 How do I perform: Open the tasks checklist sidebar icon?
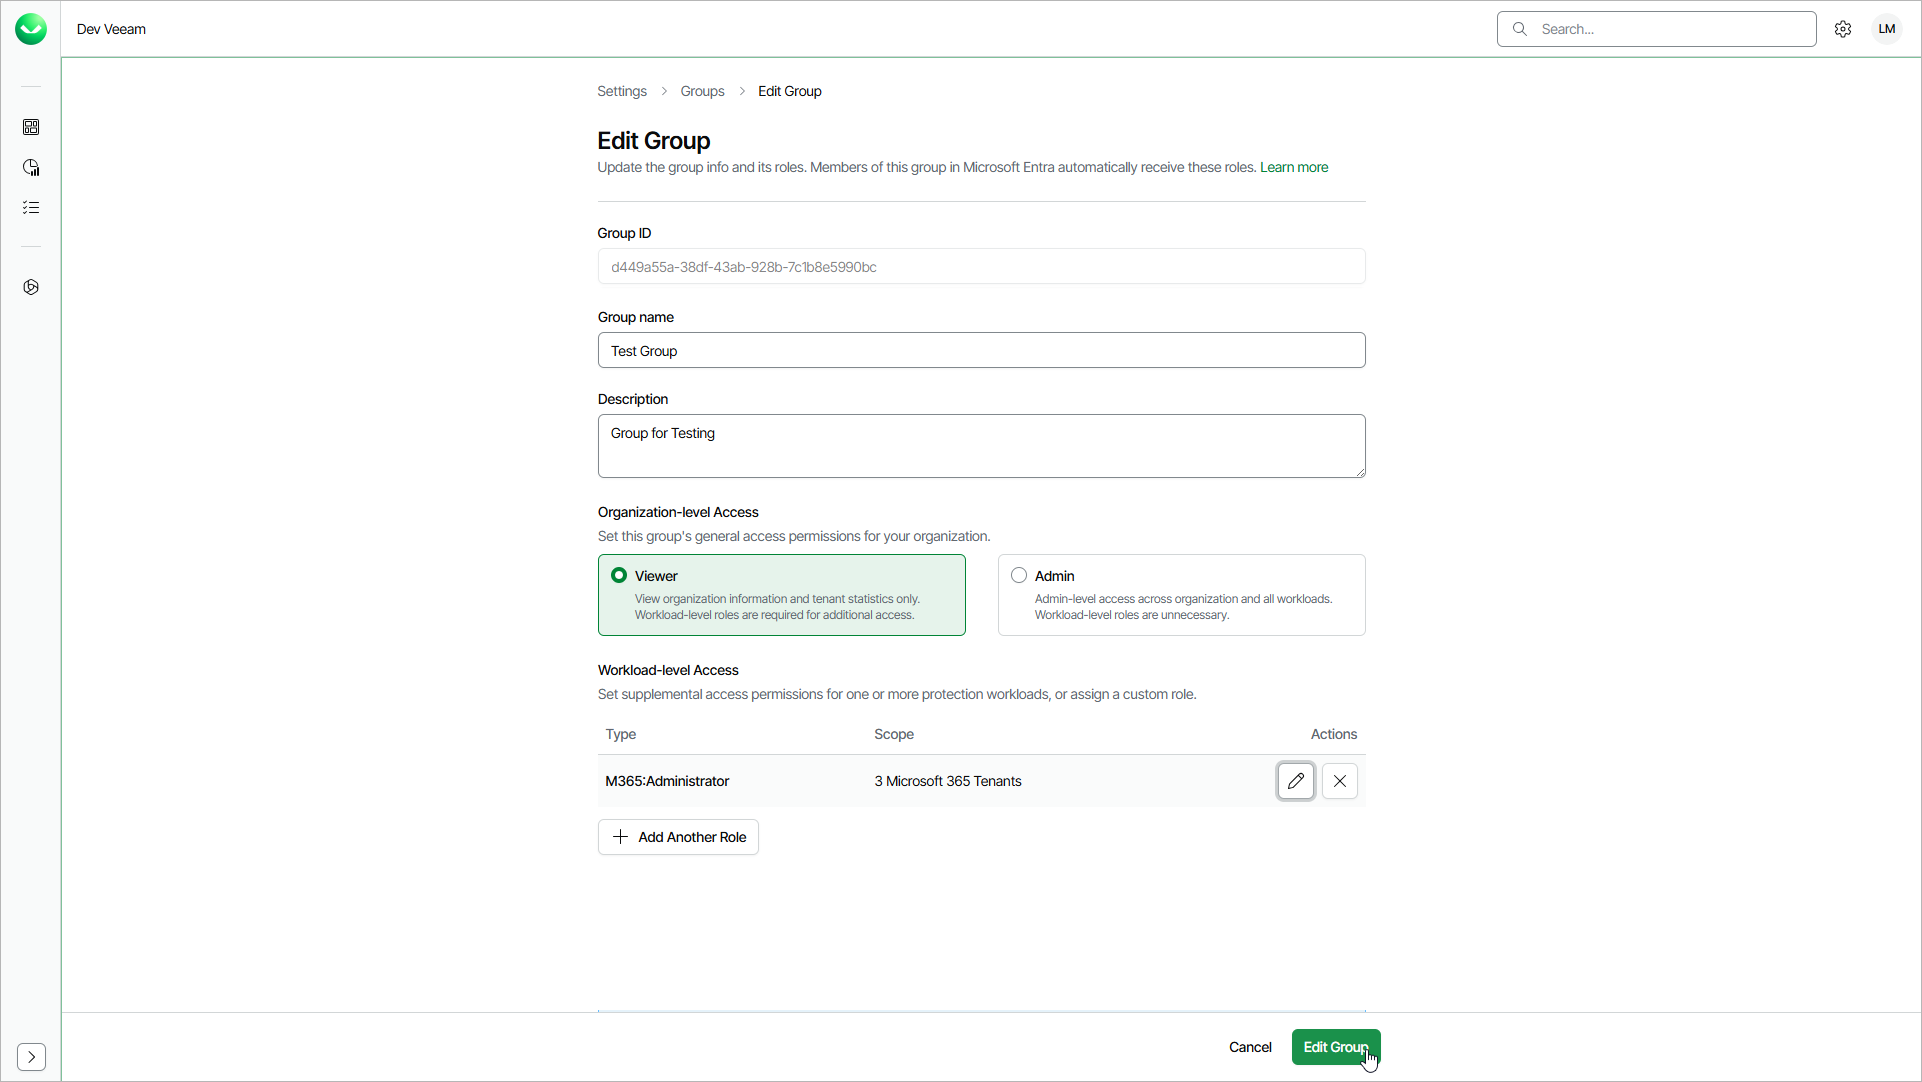(31, 207)
